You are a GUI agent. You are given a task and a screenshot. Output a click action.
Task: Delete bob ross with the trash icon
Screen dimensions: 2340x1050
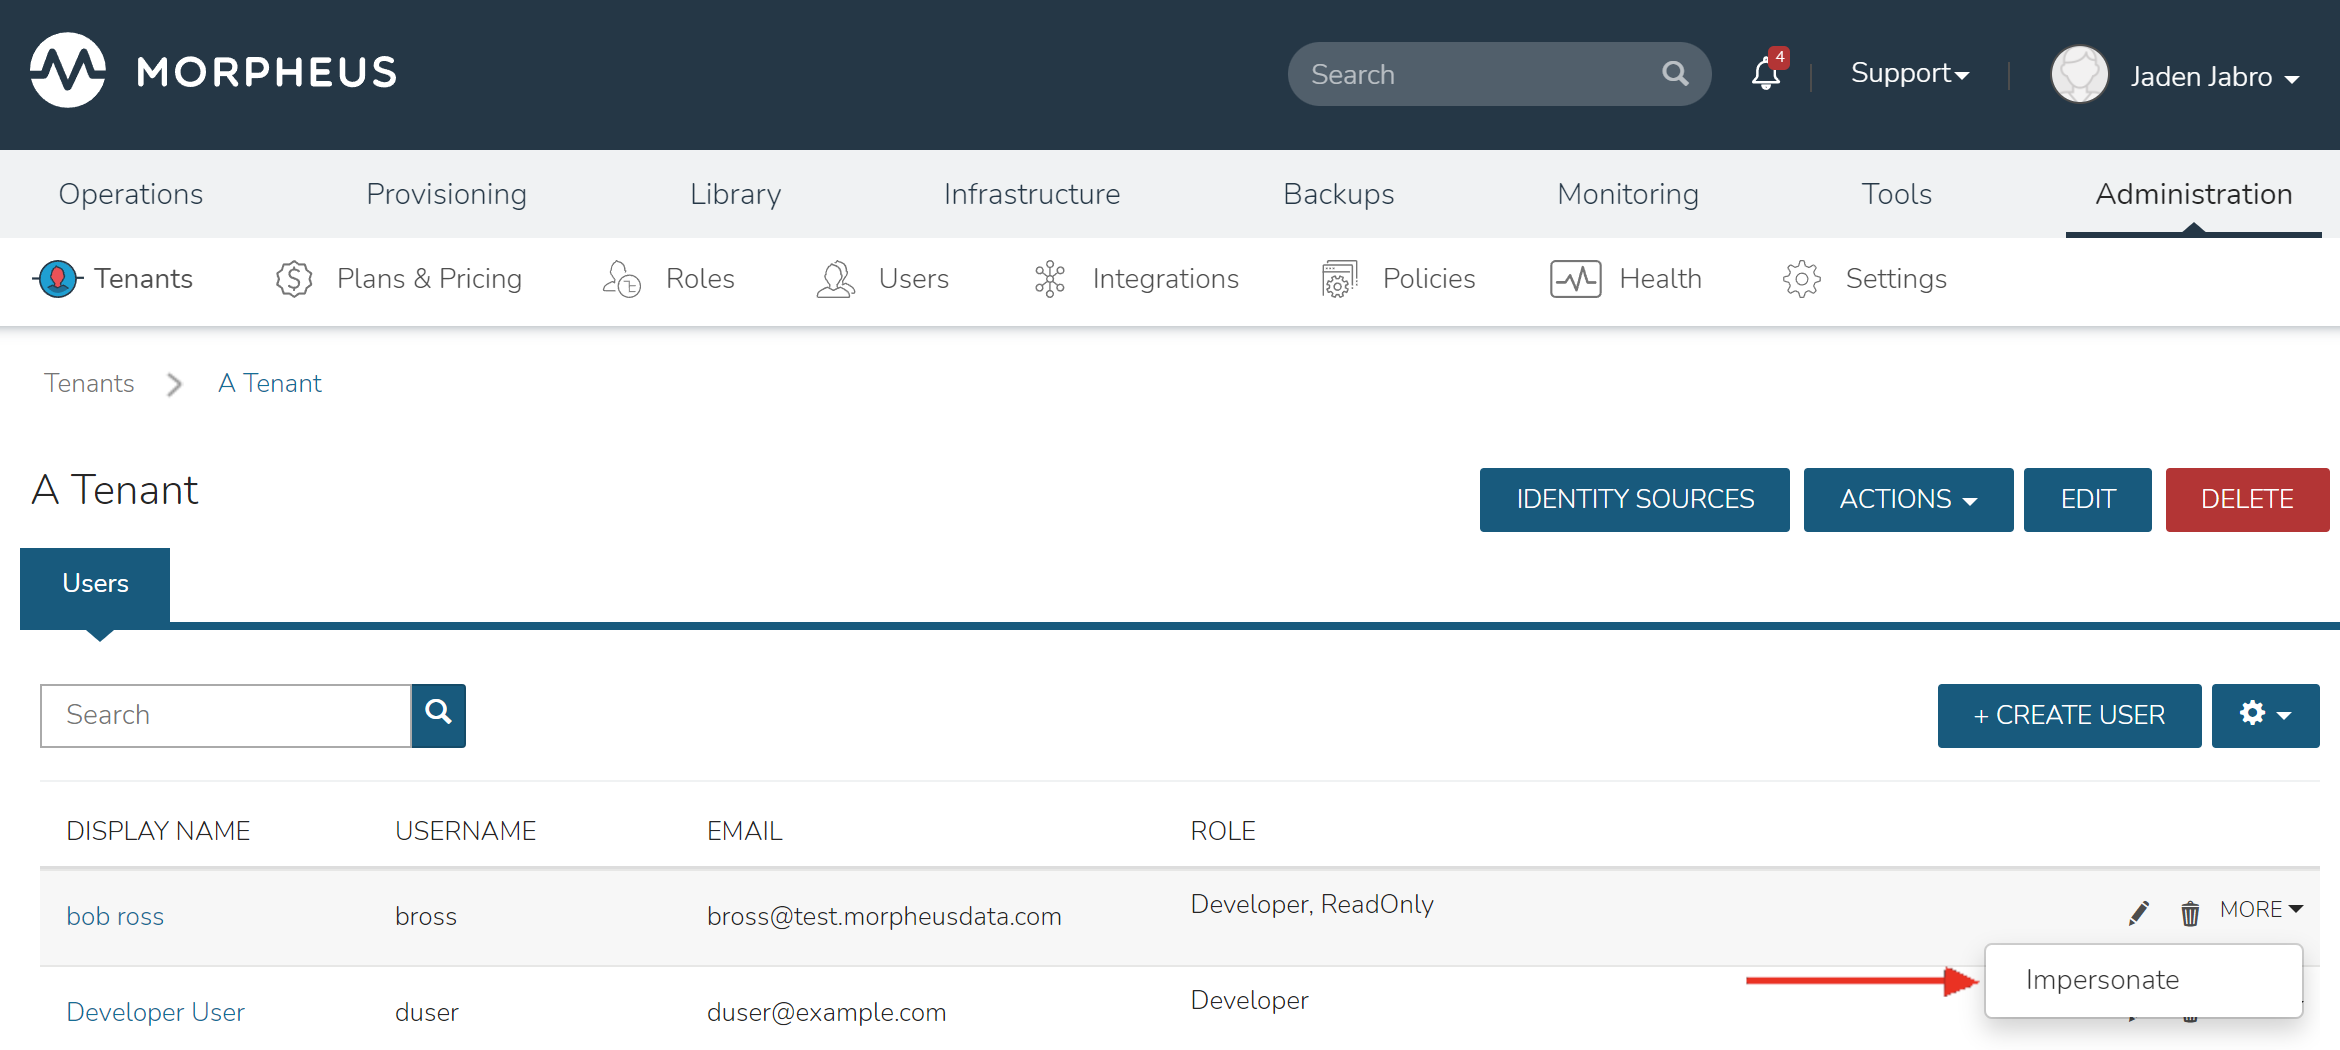tap(2190, 913)
